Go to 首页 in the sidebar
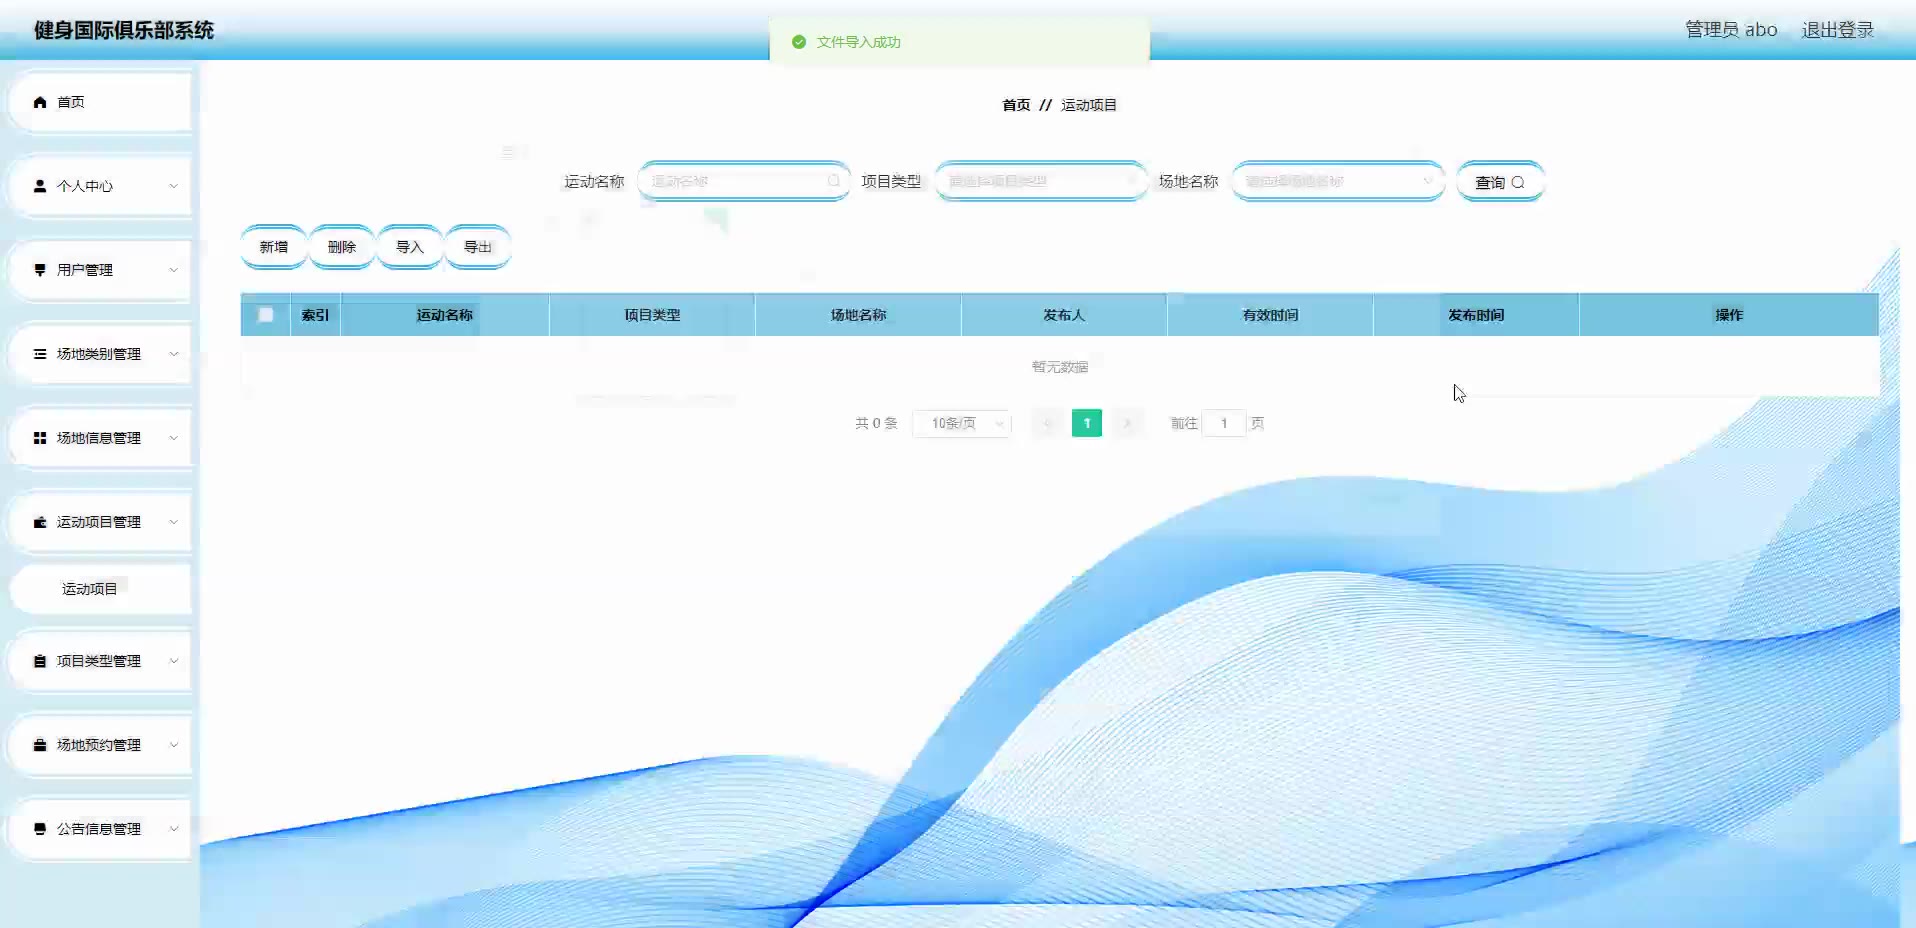The width and height of the screenshot is (1916, 928). point(100,102)
